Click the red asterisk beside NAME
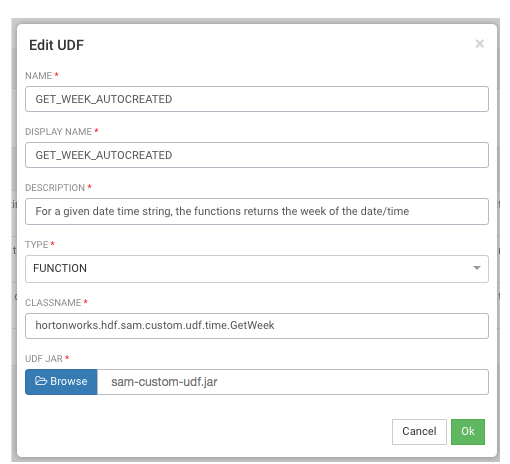This screenshot has width=510, height=464. [57, 74]
